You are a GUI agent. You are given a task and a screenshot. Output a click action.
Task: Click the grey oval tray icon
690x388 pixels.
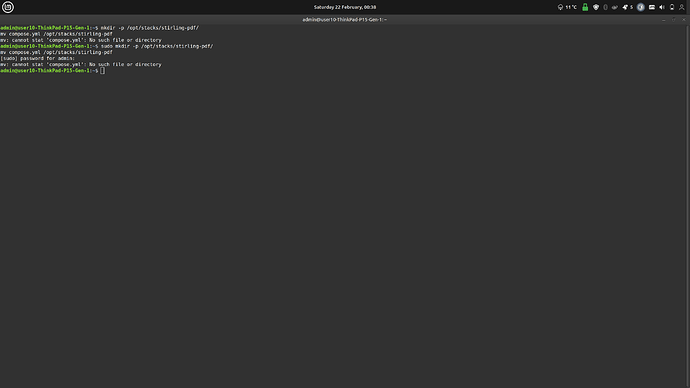click(606, 7)
